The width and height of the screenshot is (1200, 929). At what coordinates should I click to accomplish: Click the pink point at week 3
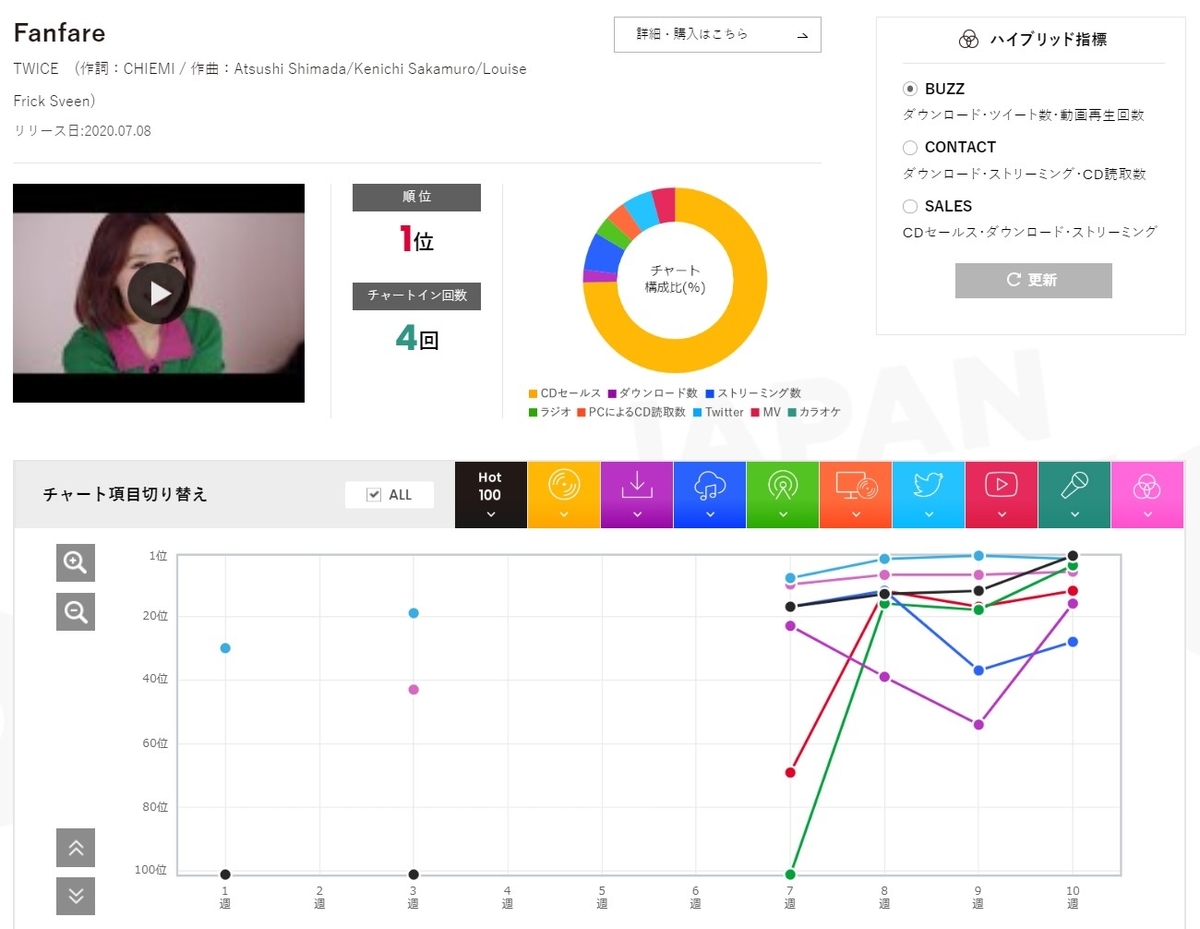coord(413,689)
